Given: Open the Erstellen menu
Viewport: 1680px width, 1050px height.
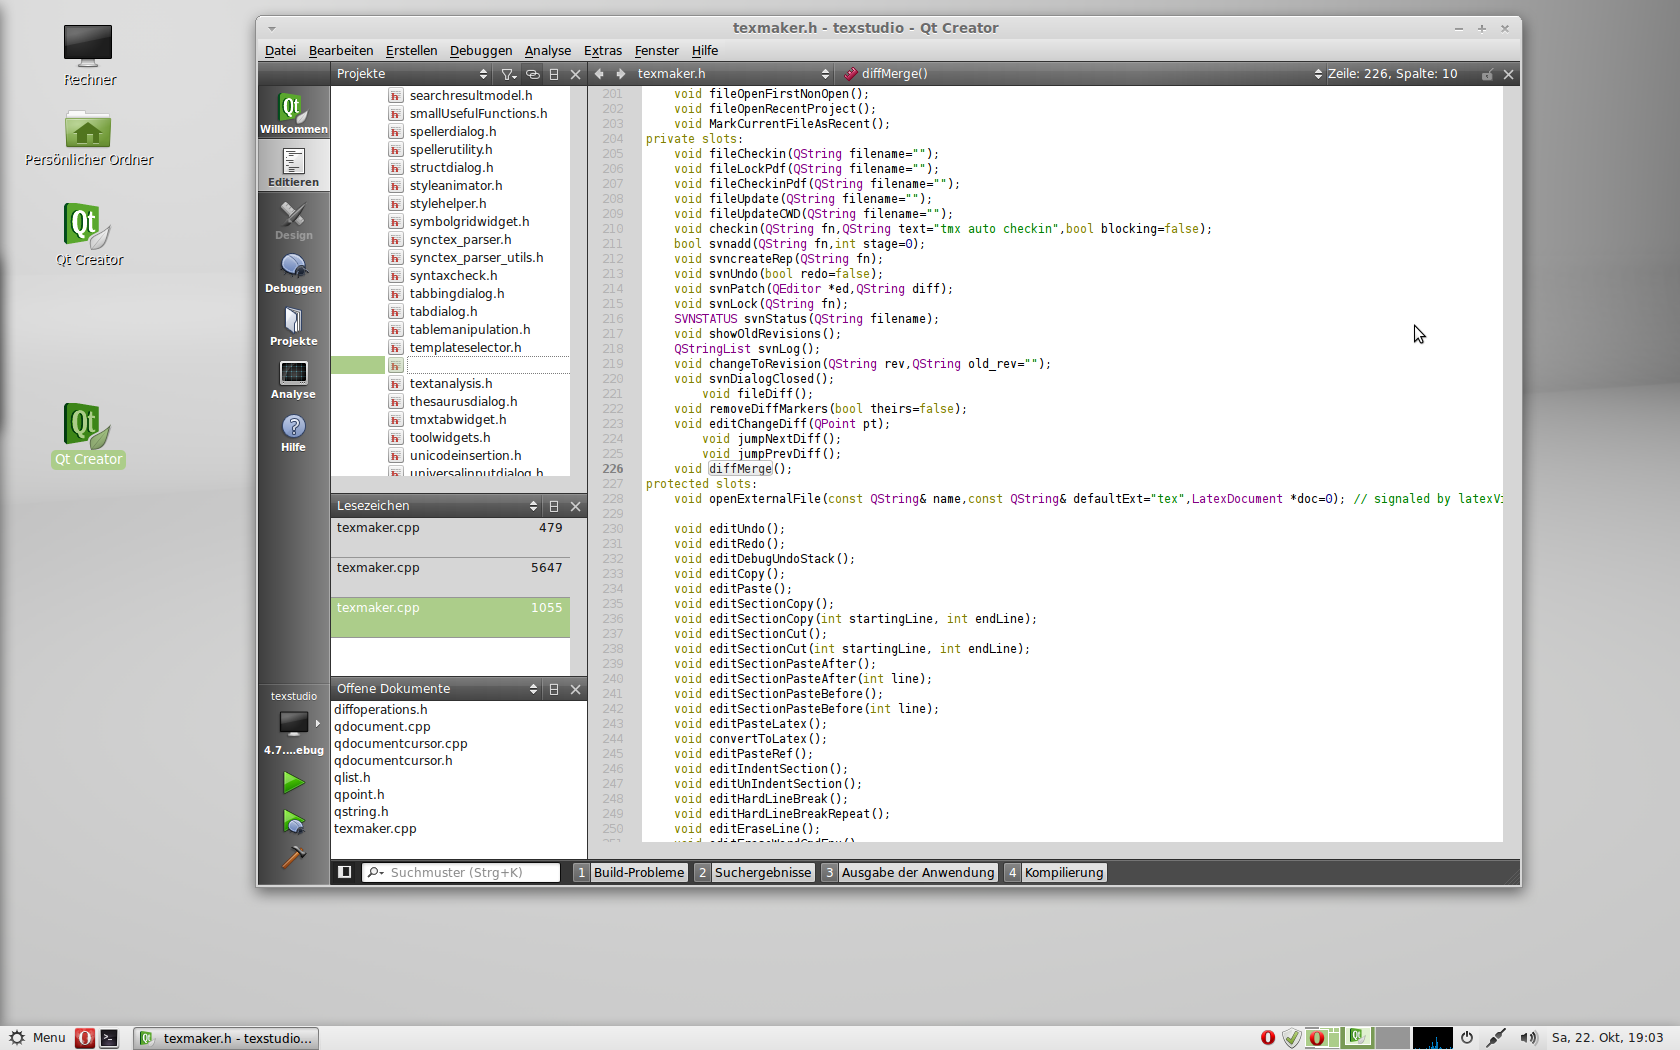Looking at the screenshot, I should click(x=411, y=51).
